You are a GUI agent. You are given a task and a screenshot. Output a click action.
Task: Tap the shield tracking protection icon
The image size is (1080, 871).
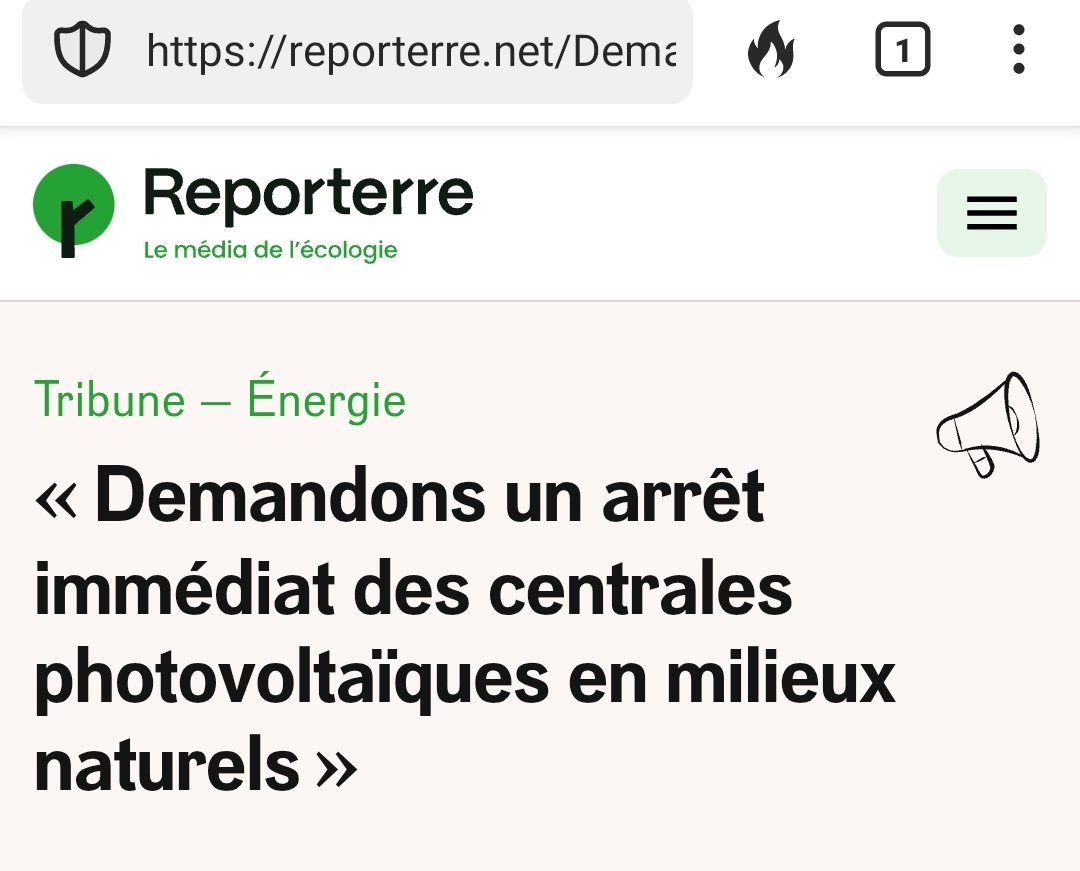[82, 50]
